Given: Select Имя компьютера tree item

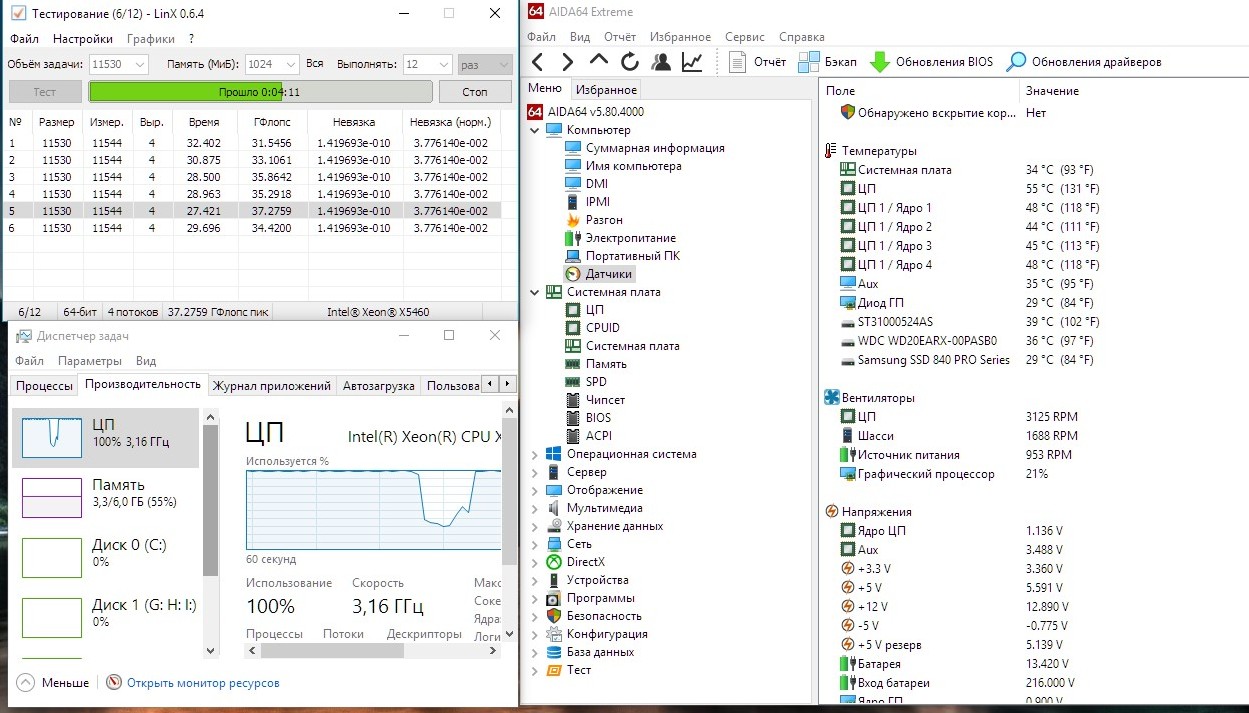Looking at the screenshot, I should pyautogui.click(x=623, y=166).
